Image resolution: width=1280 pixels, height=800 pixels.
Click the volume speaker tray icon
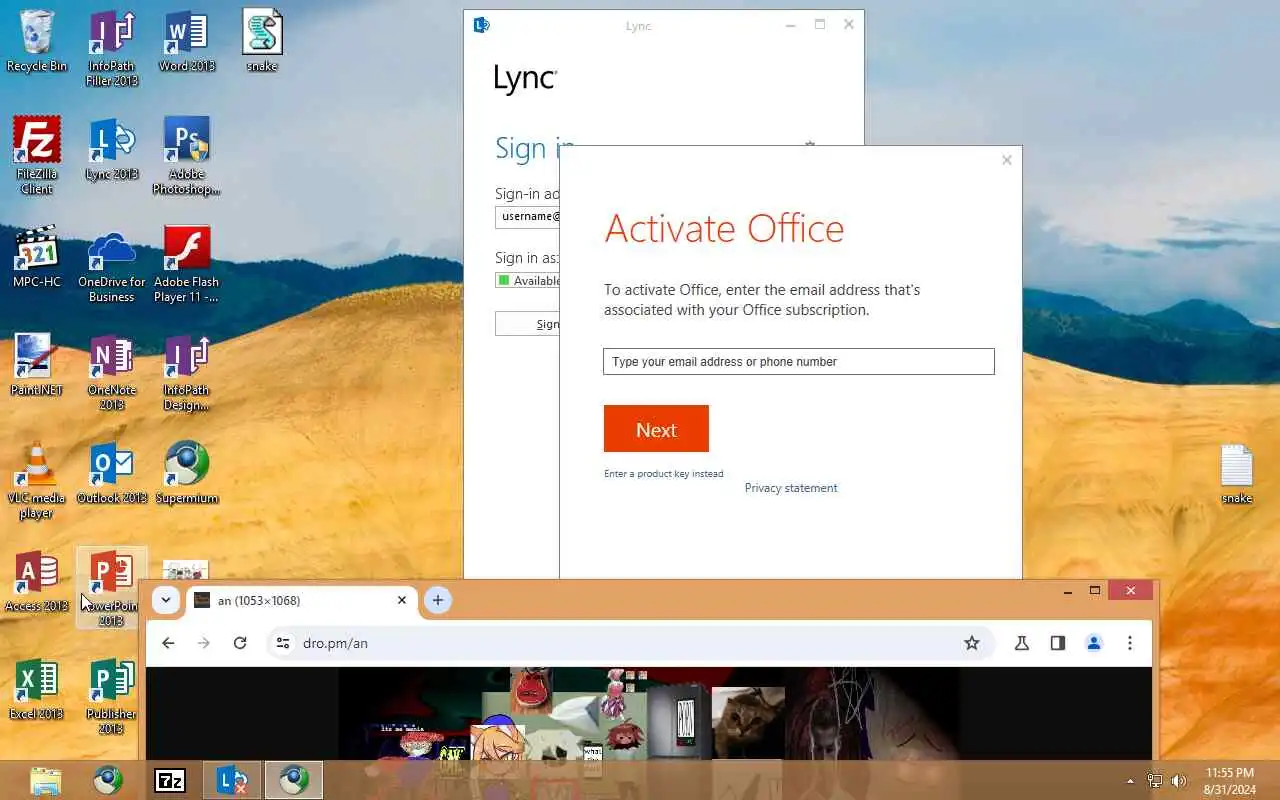[1179, 781]
